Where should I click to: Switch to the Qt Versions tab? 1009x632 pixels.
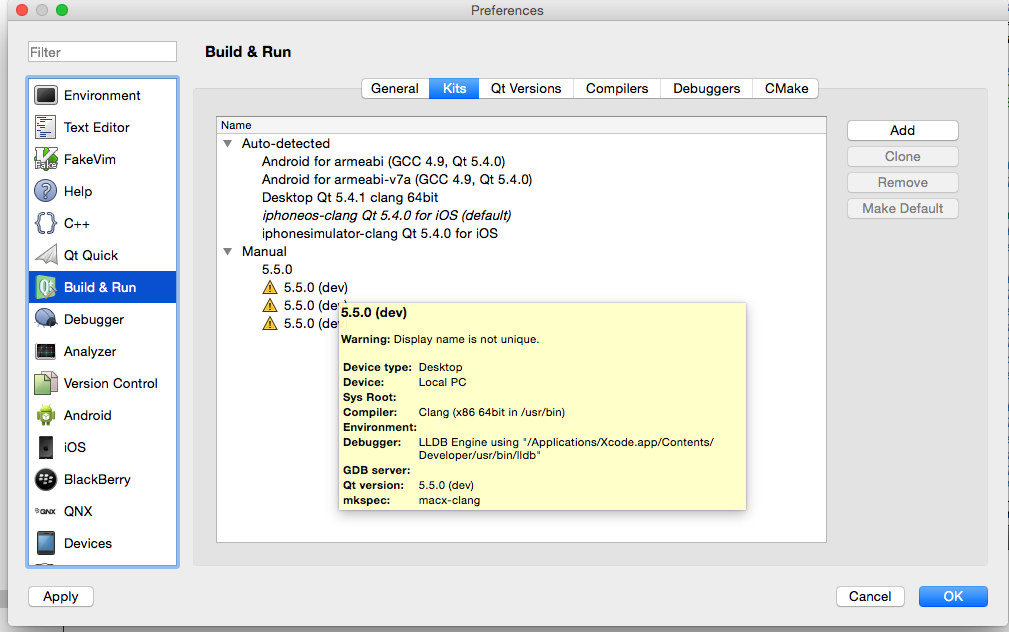(x=526, y=88)
